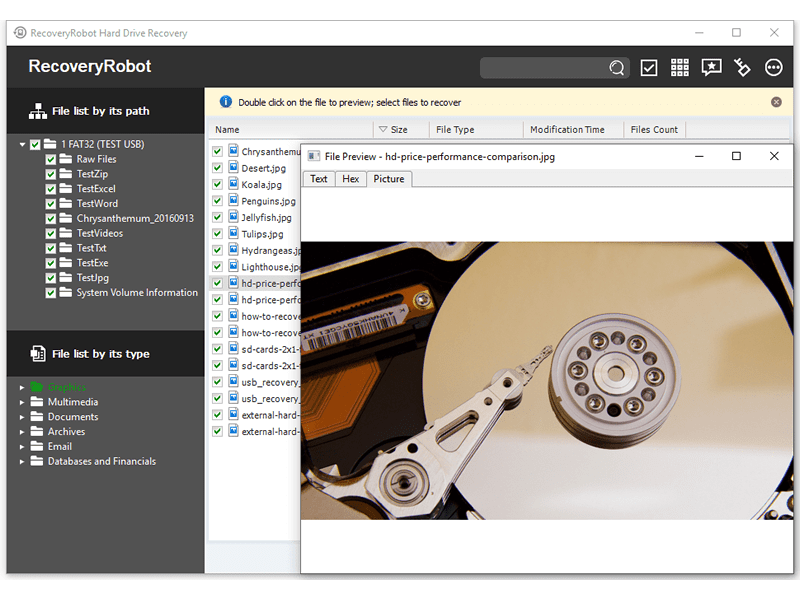The image size is (800, 600).
Task: Click the File list by its path tree icon
Action: 38,111
